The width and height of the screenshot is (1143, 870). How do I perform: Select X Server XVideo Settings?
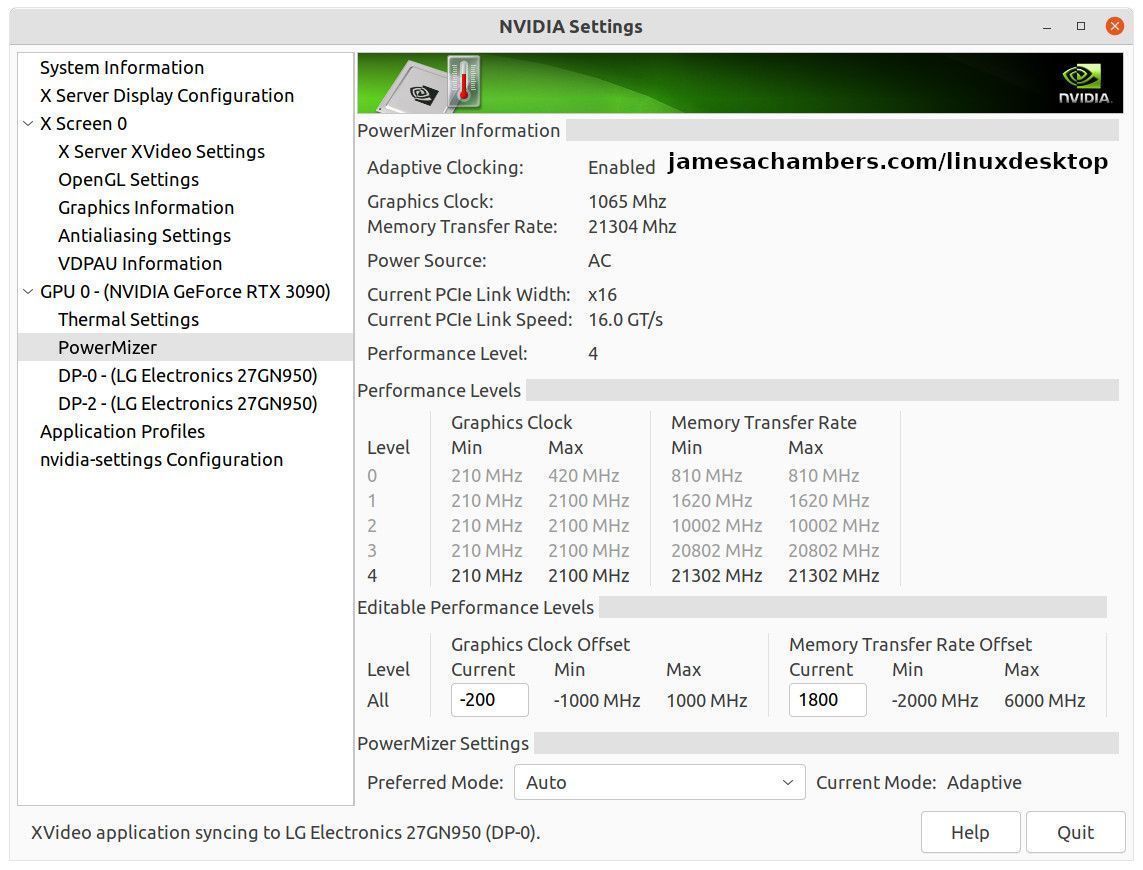pyautogui.click(x=161, y=151)
